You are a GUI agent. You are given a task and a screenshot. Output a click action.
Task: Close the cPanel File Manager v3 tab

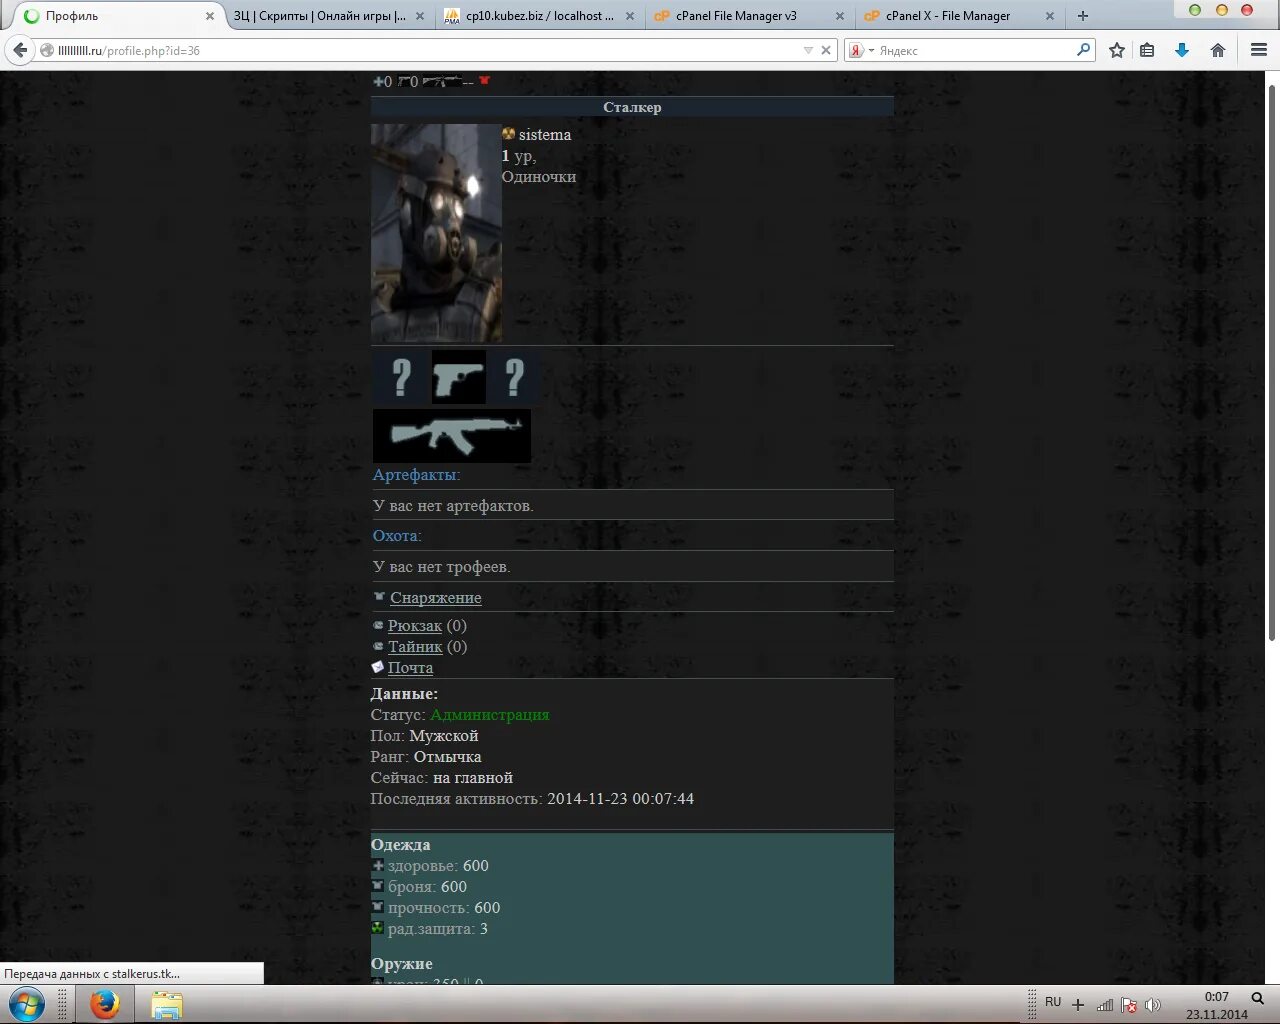click(840, 16)
